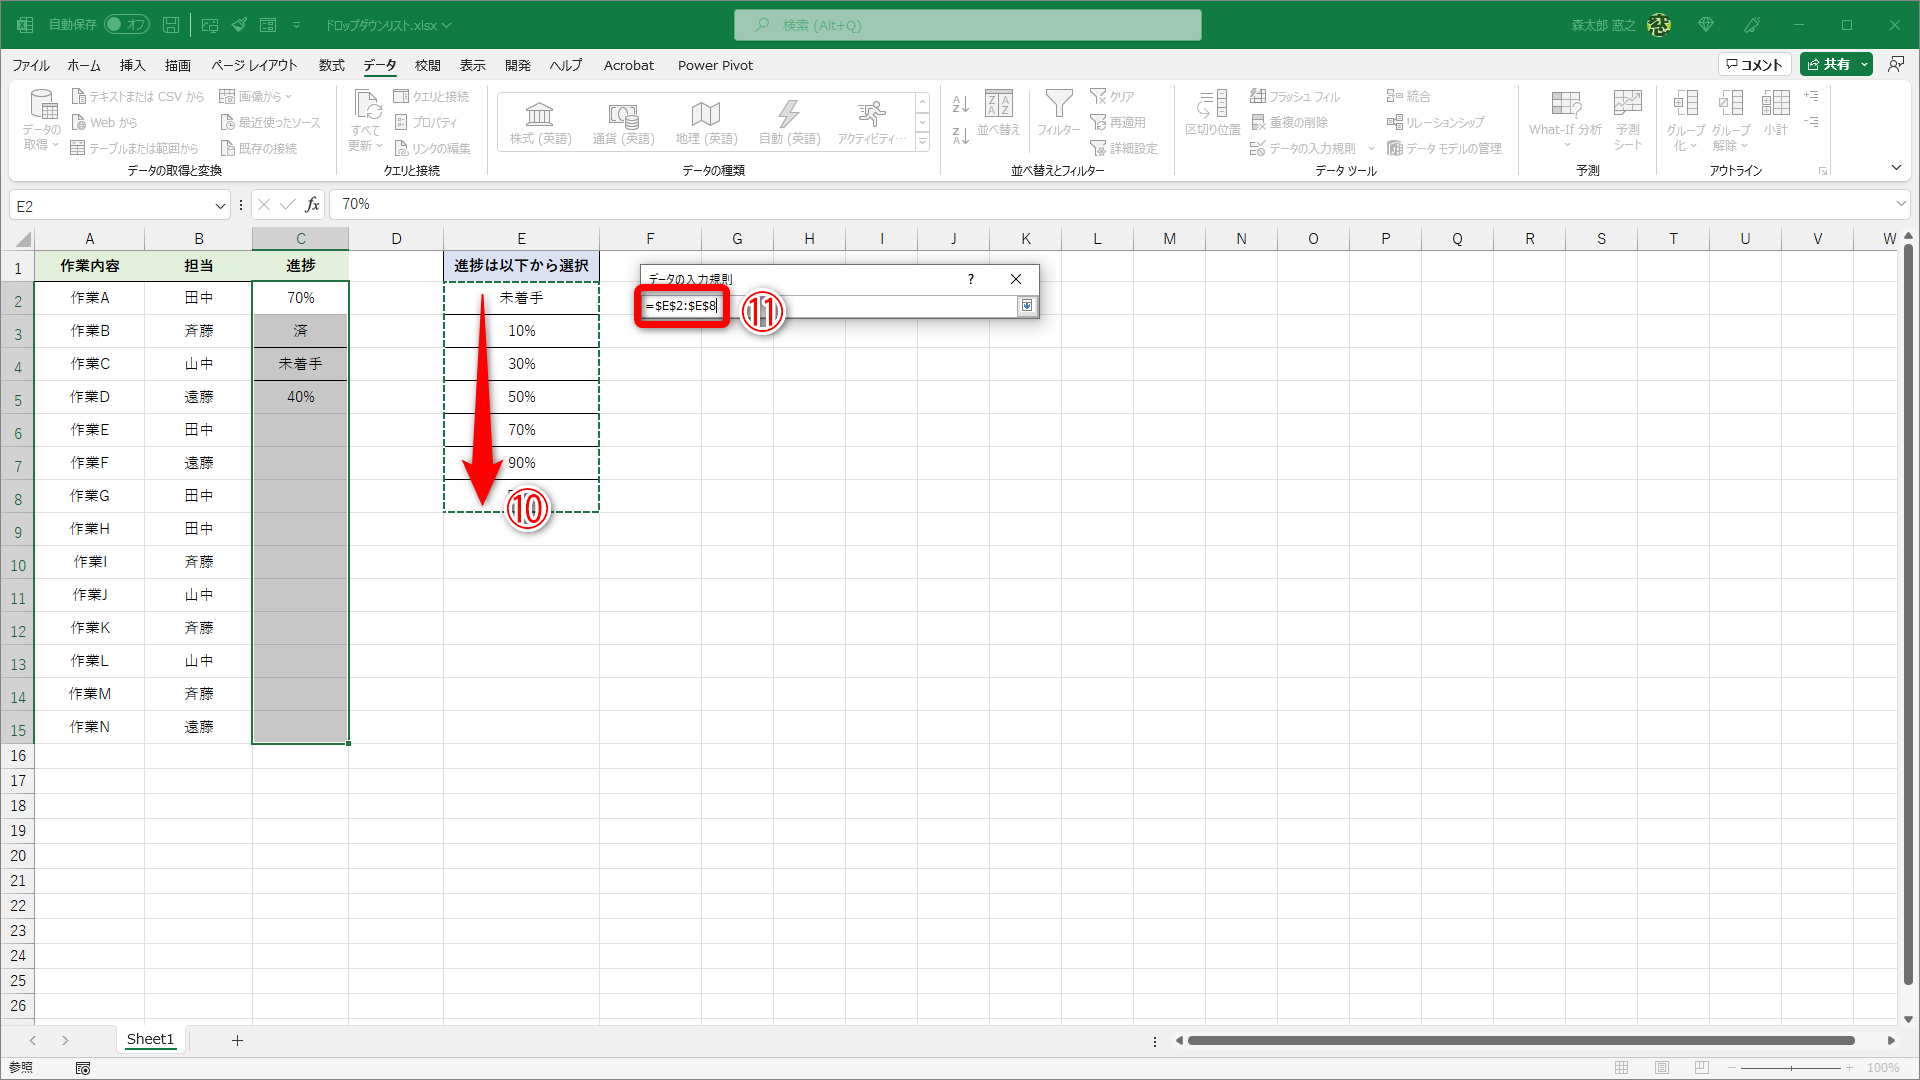Switch to Page Break Preview view
Screen dimensions: 1920x1080
coord(1702,1068)
